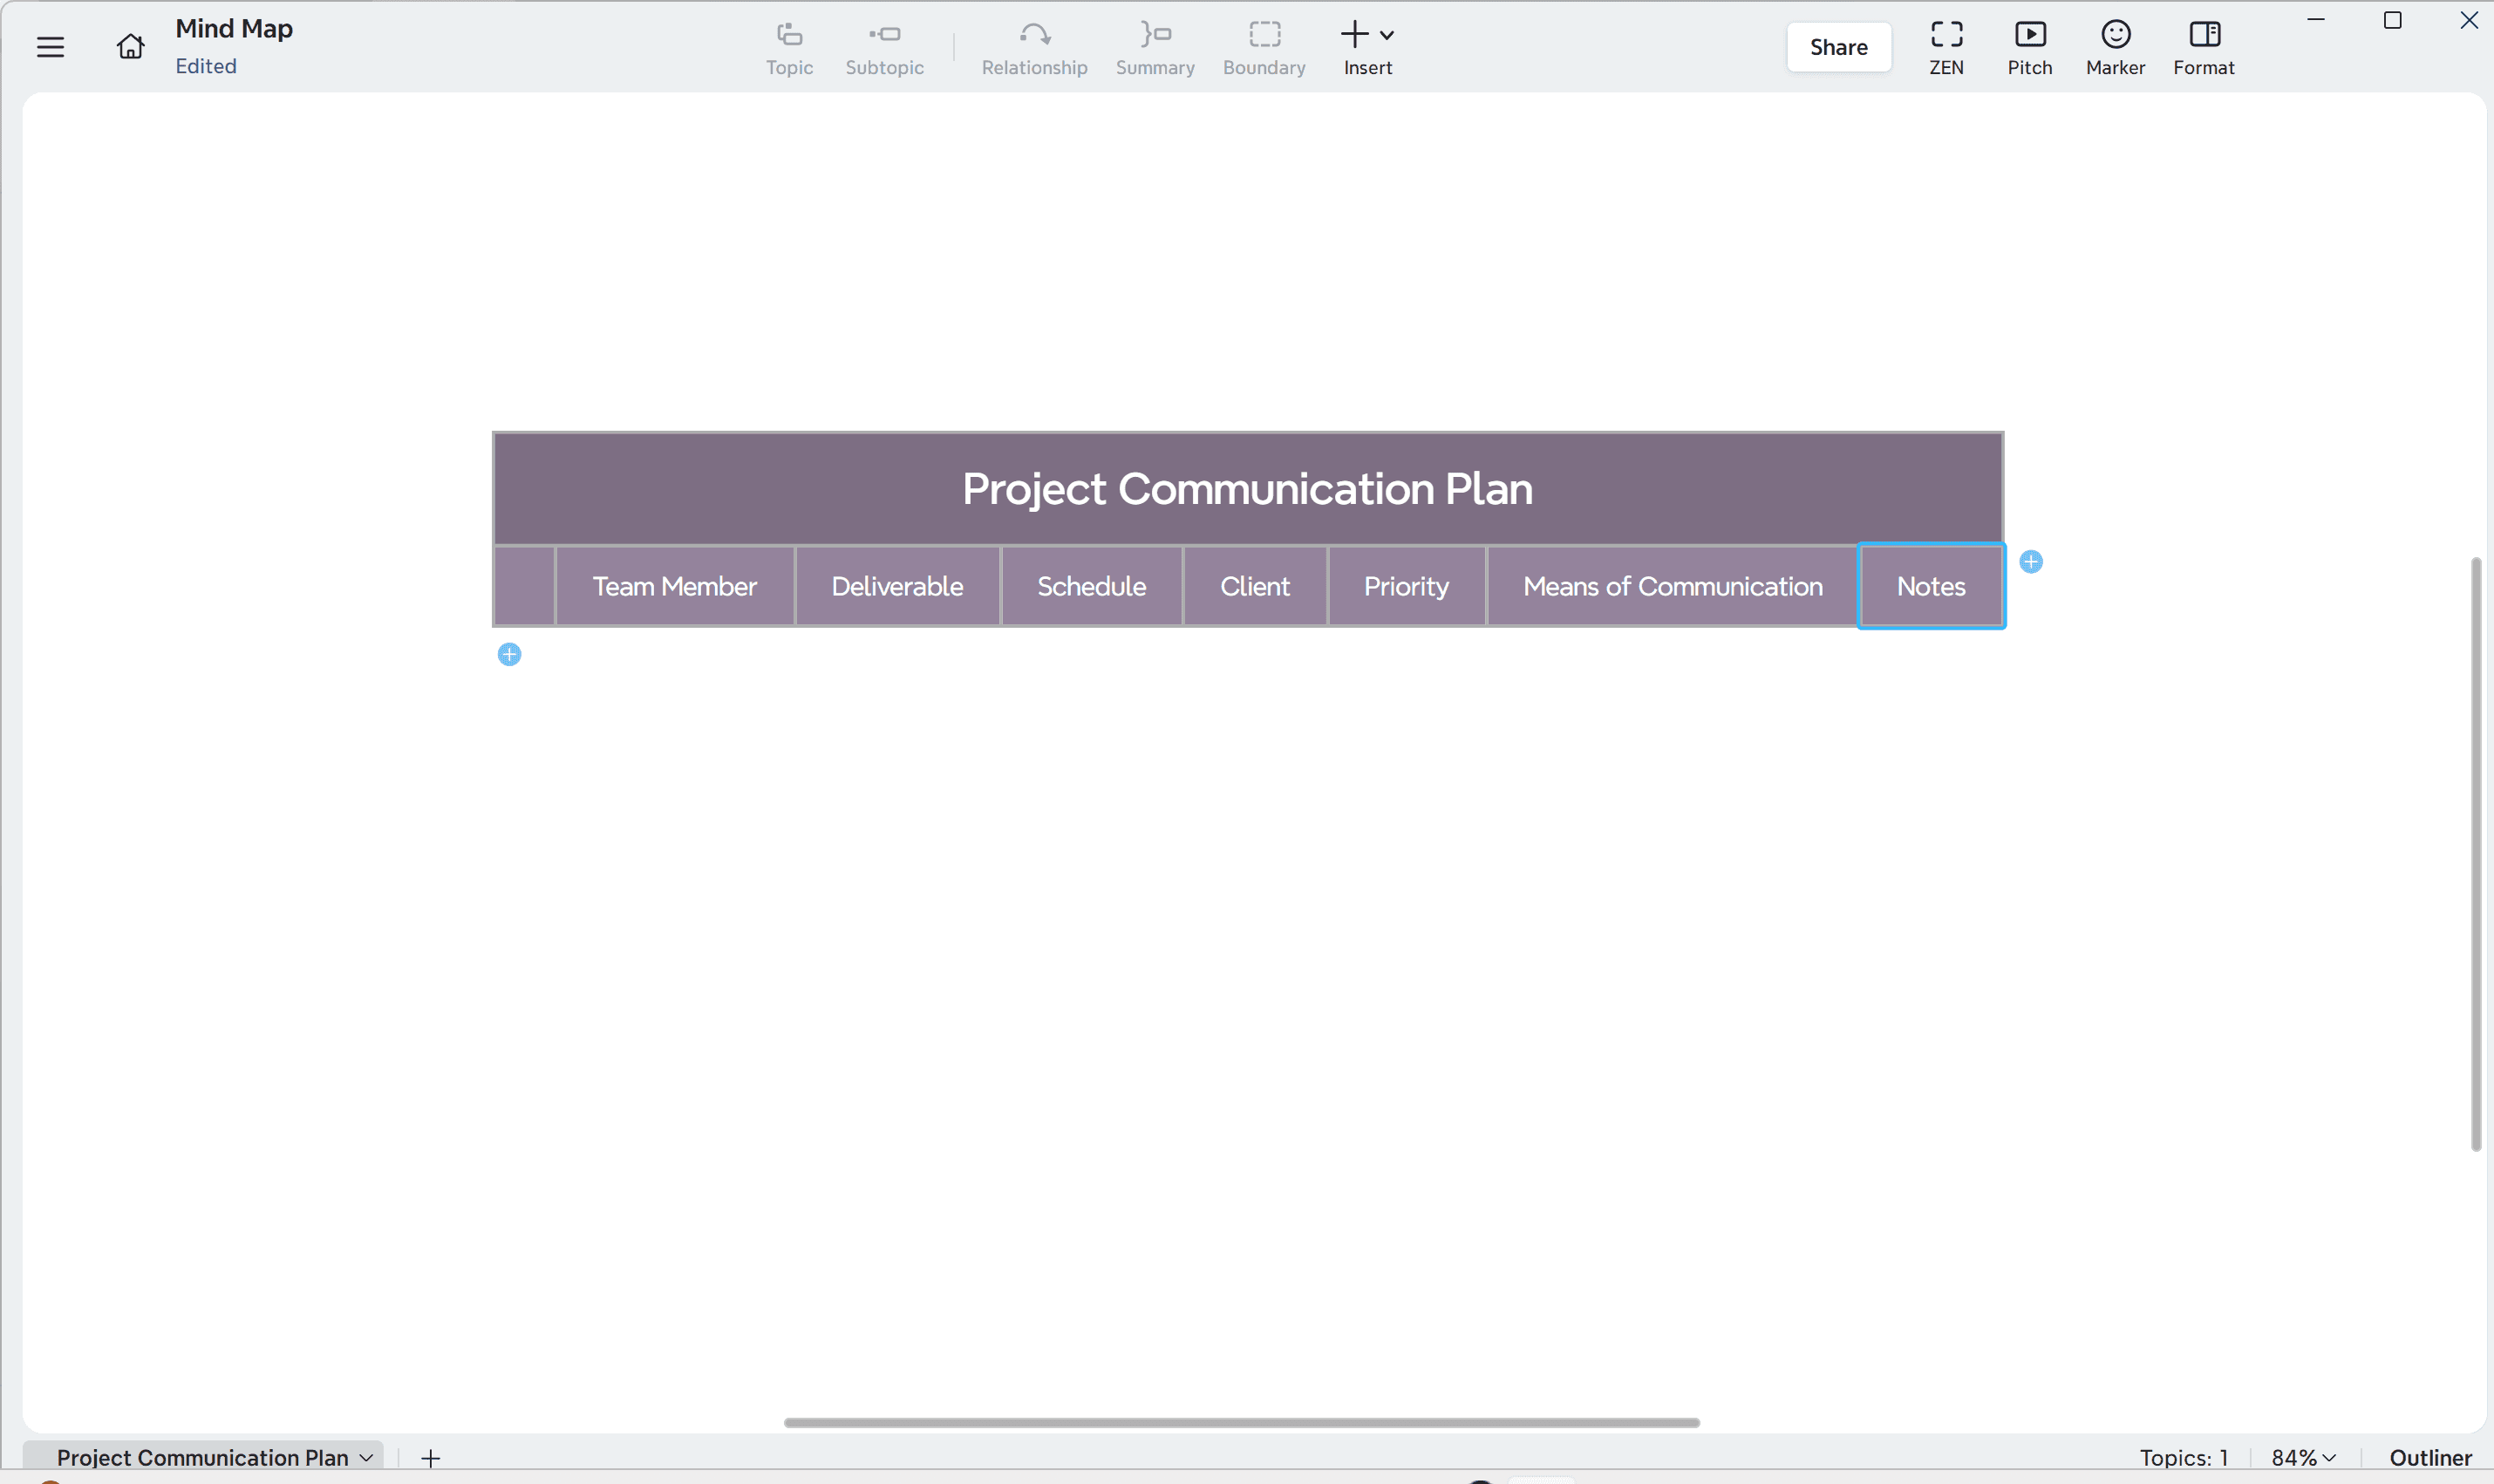
Task: Go to the Home screen
Action: click(129, 46)
